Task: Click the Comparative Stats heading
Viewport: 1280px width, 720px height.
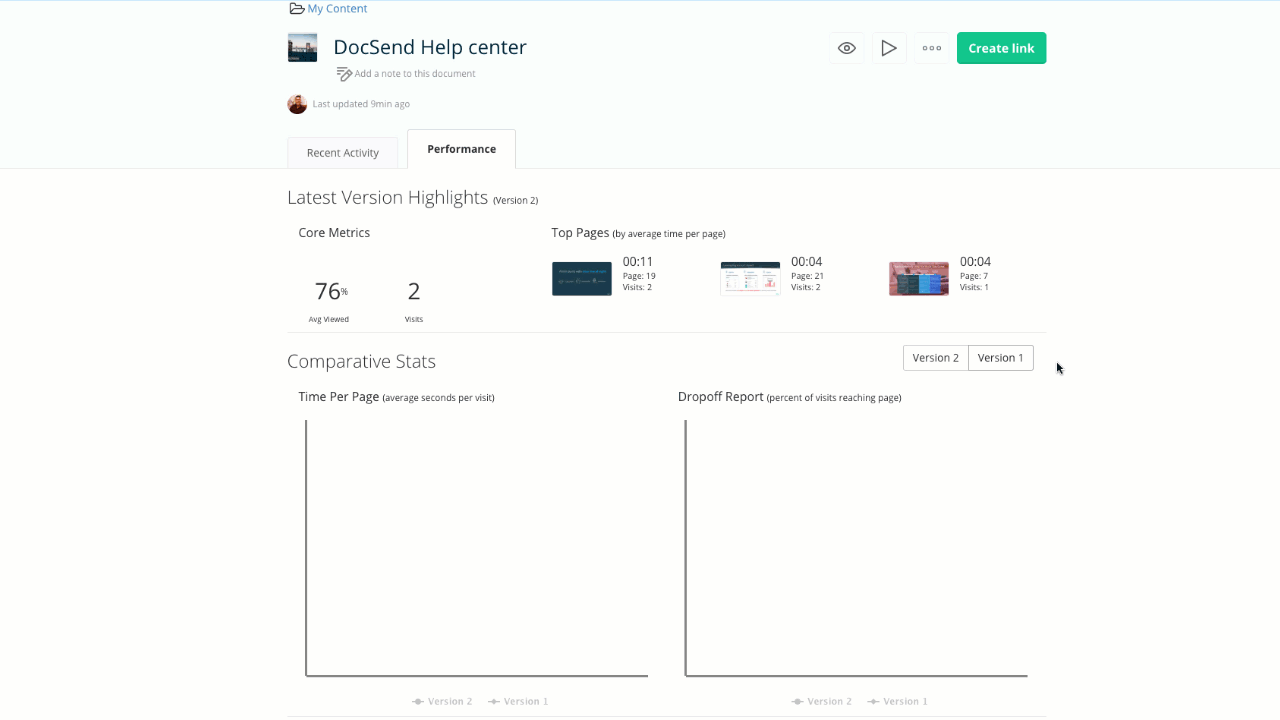Action: [x=361, y=361]
